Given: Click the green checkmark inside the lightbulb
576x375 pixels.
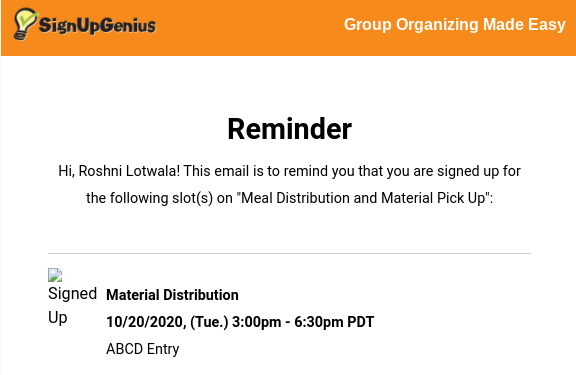Looking at the screenshot, I should click(x=27, y=17).
